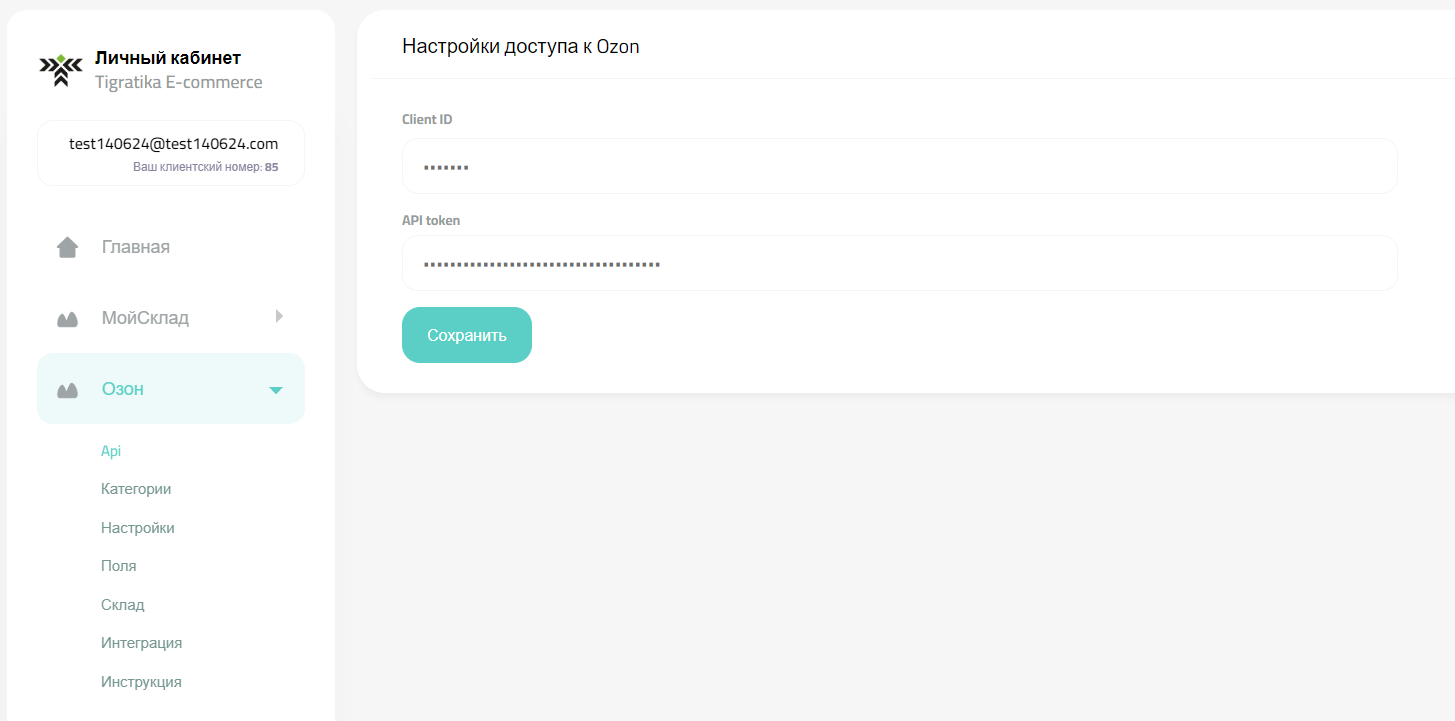The image size is (1455, 721).
Task: Open the Главная menu item
Action: 171,247
